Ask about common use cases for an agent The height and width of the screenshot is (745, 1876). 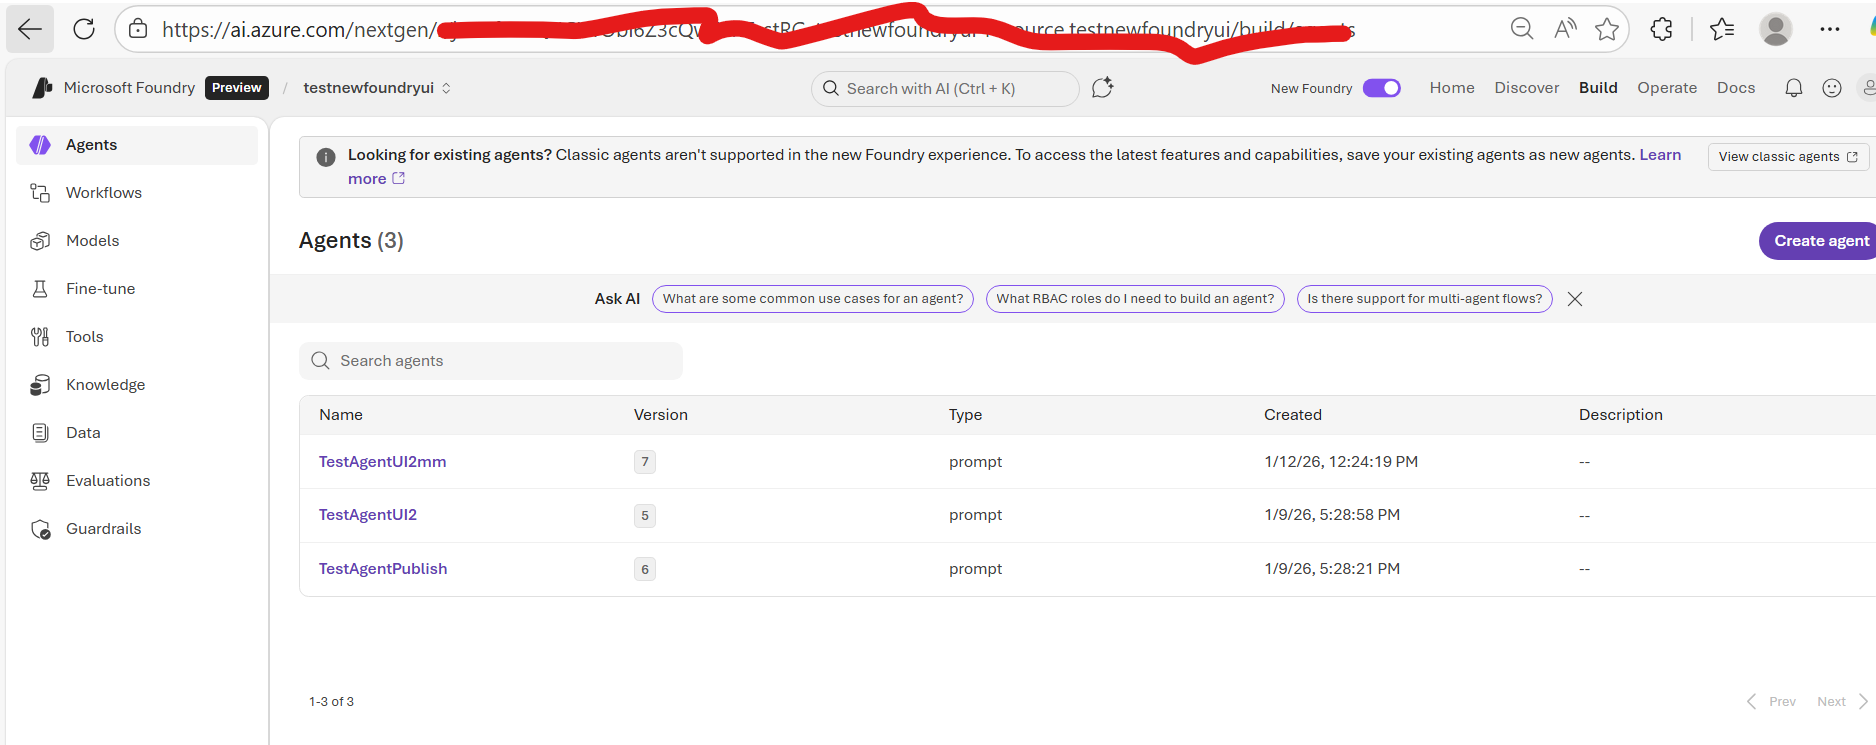pos(812,299)
